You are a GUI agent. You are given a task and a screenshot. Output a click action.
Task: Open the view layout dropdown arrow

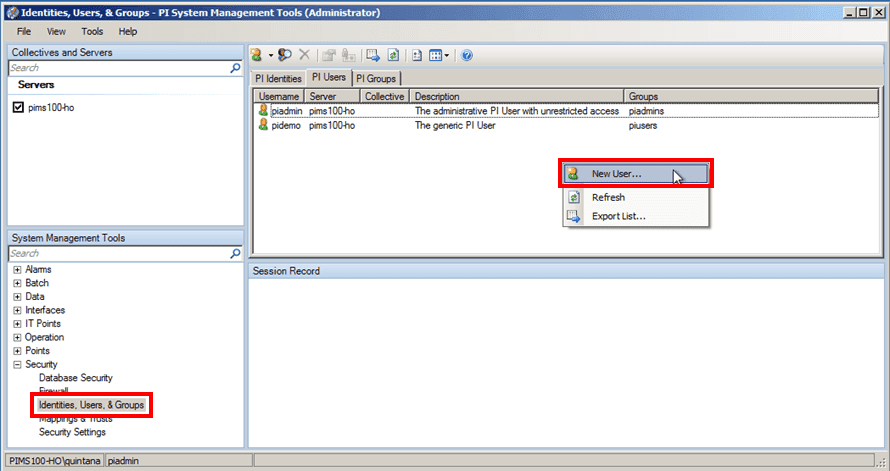pyautogui.click(x=447, y=56)
